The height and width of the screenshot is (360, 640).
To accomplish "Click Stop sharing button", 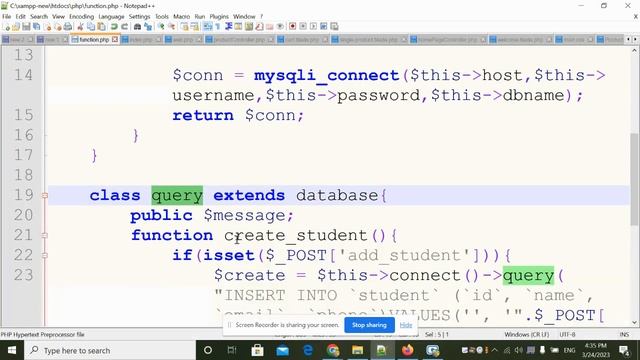I will 369,325.
